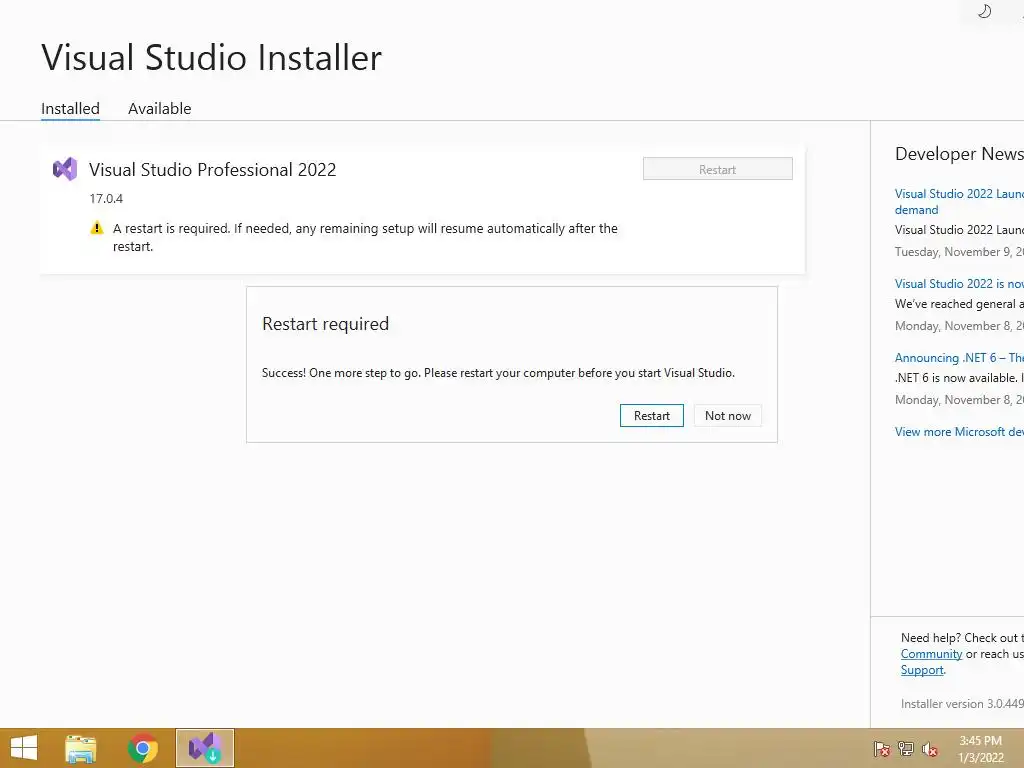Click the network status tray icon
This screenshot has width=1024, height=768.
point(906,749)
